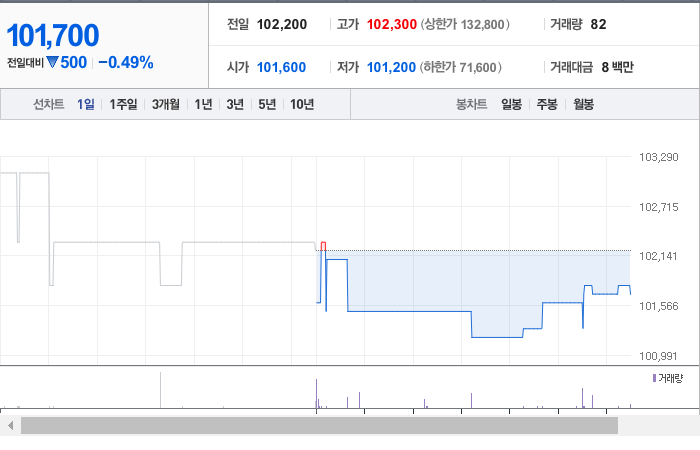Click the 전일 value 102,200

pyautogui.click(x=282, y=24)
